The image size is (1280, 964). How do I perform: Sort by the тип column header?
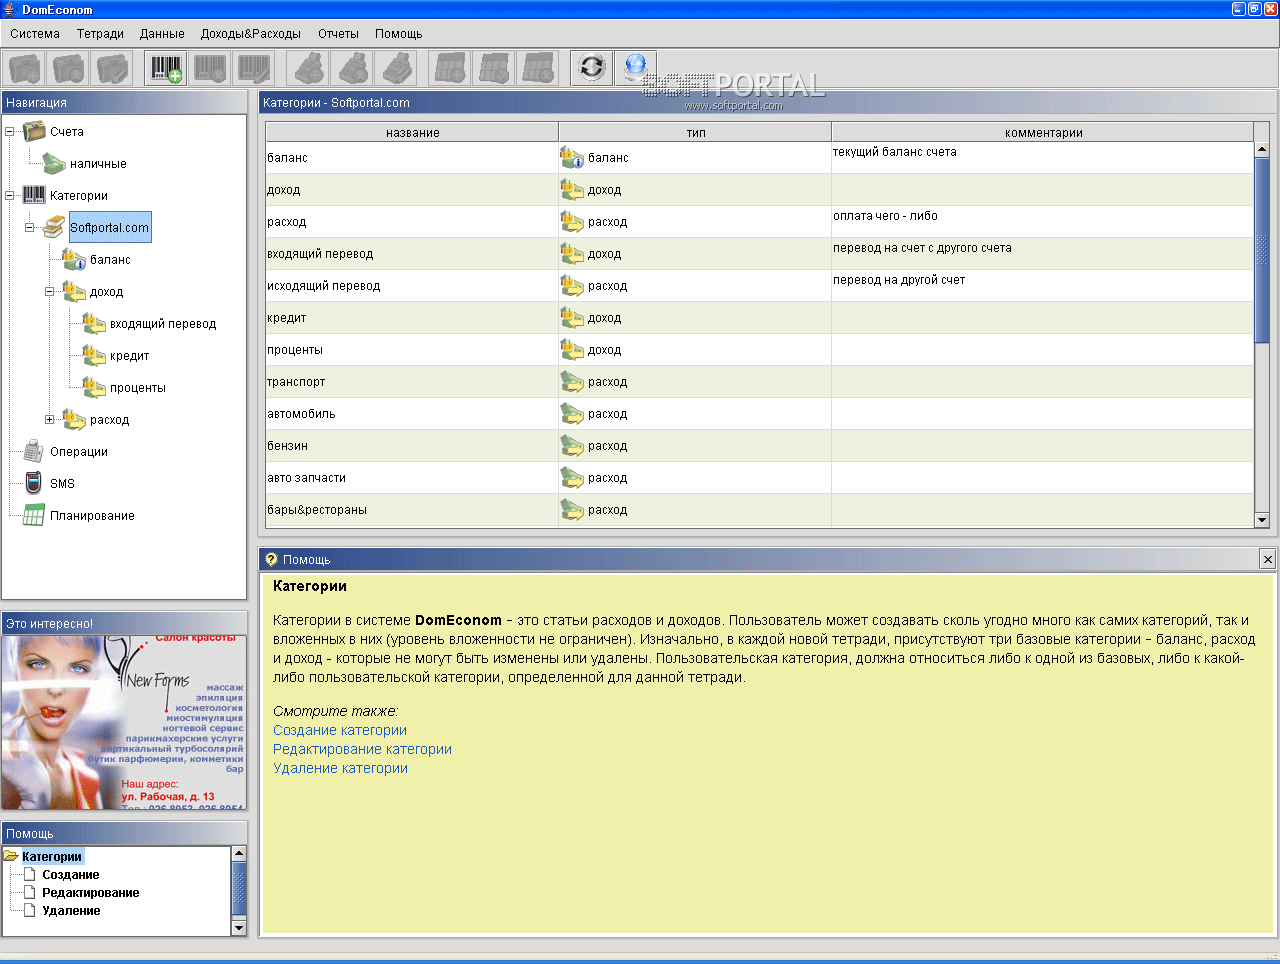(x=695, y=132)
